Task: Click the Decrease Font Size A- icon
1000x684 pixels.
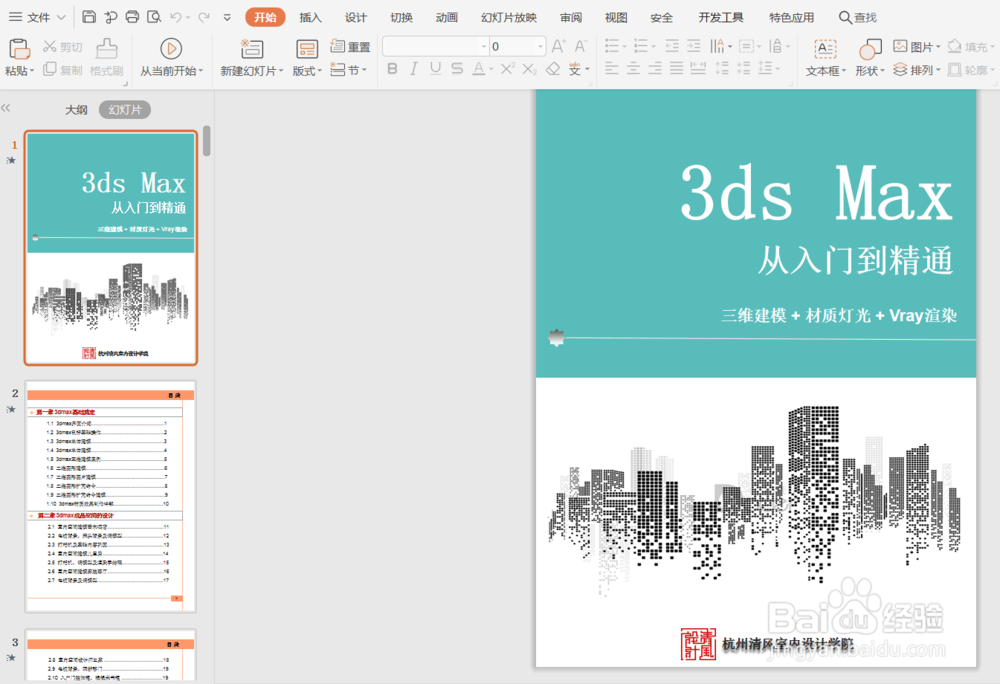Action: (x=580, y=46)
